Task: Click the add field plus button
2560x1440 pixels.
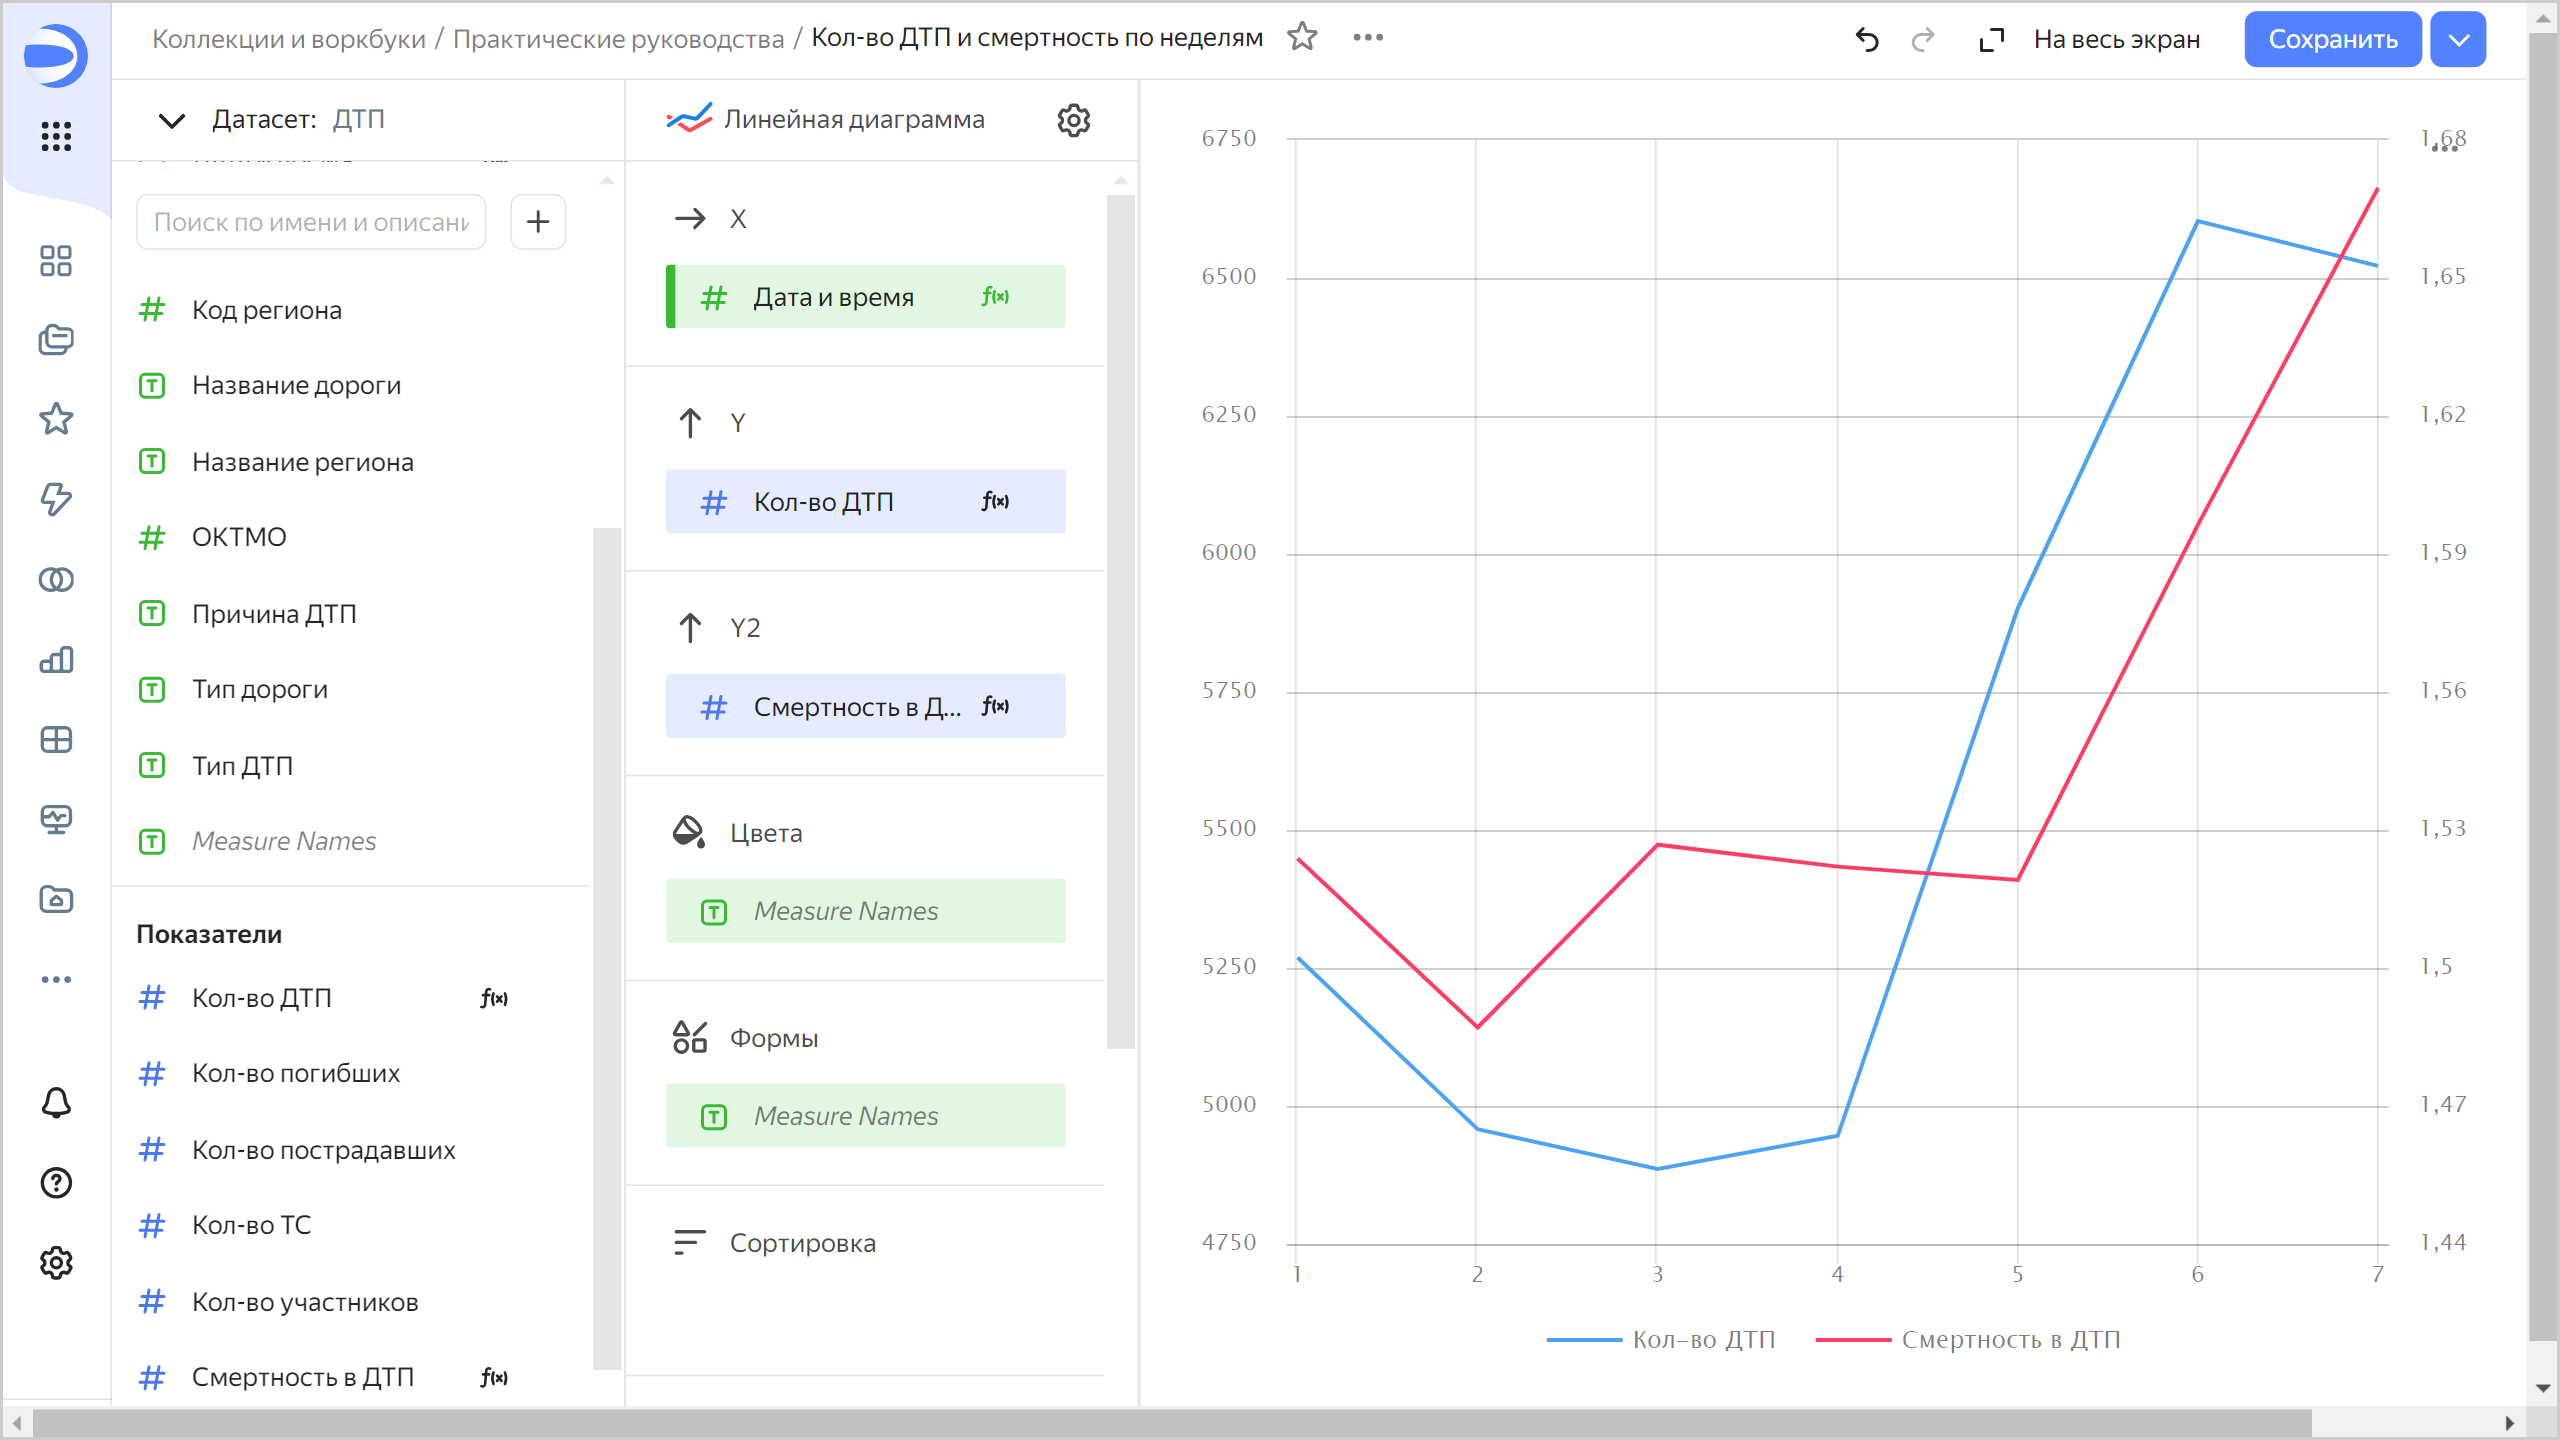Action: click(538, 221)
